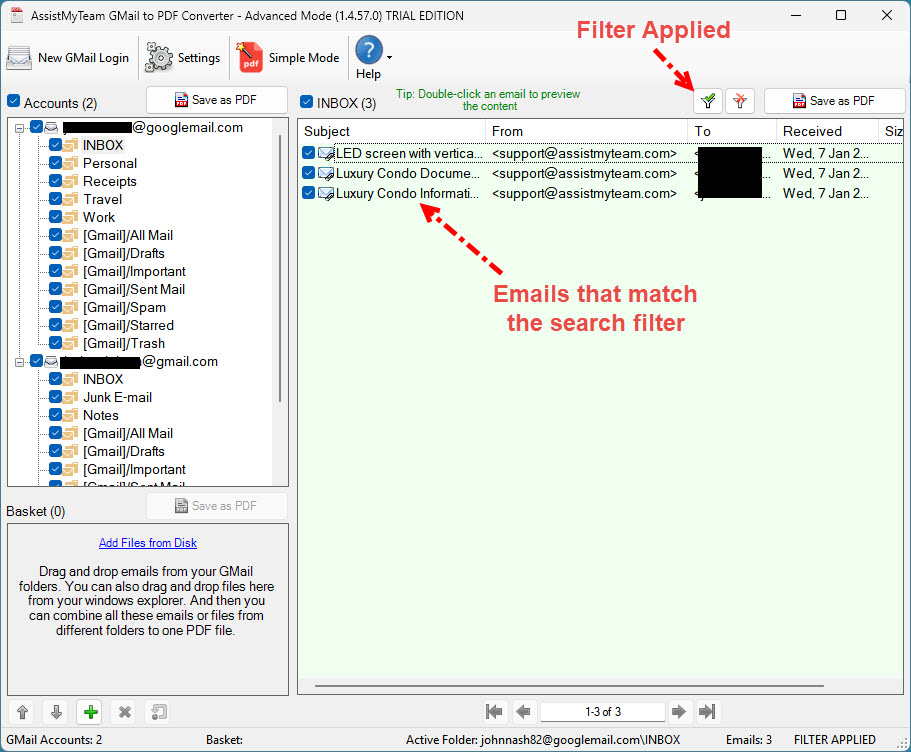This screenshot has height=752, width=911.
Task: Move basket item up with arrow icon
Action: tap(23, 712)
